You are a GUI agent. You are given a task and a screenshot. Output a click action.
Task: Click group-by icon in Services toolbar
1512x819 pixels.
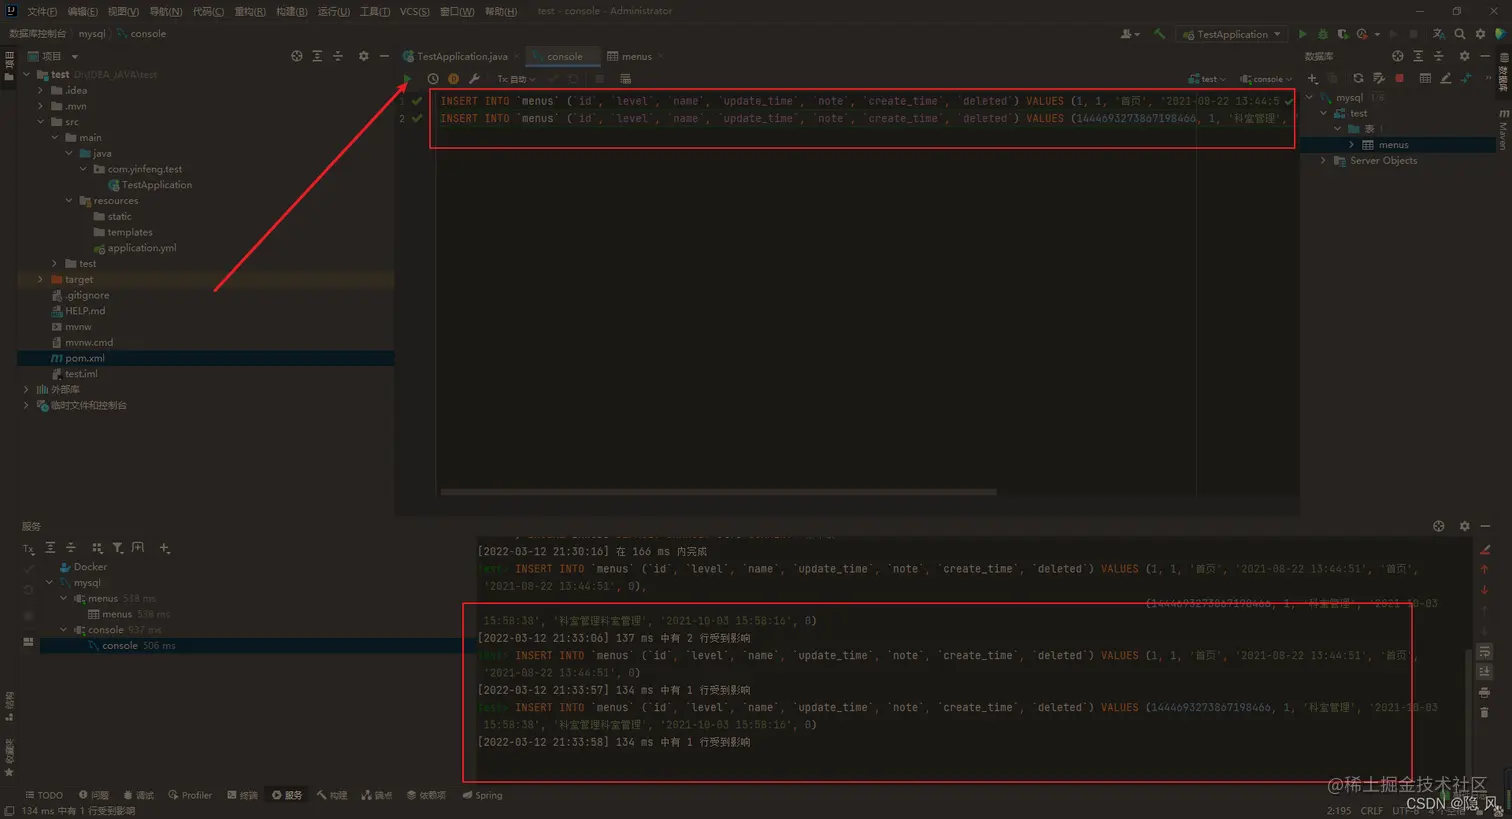97,548
